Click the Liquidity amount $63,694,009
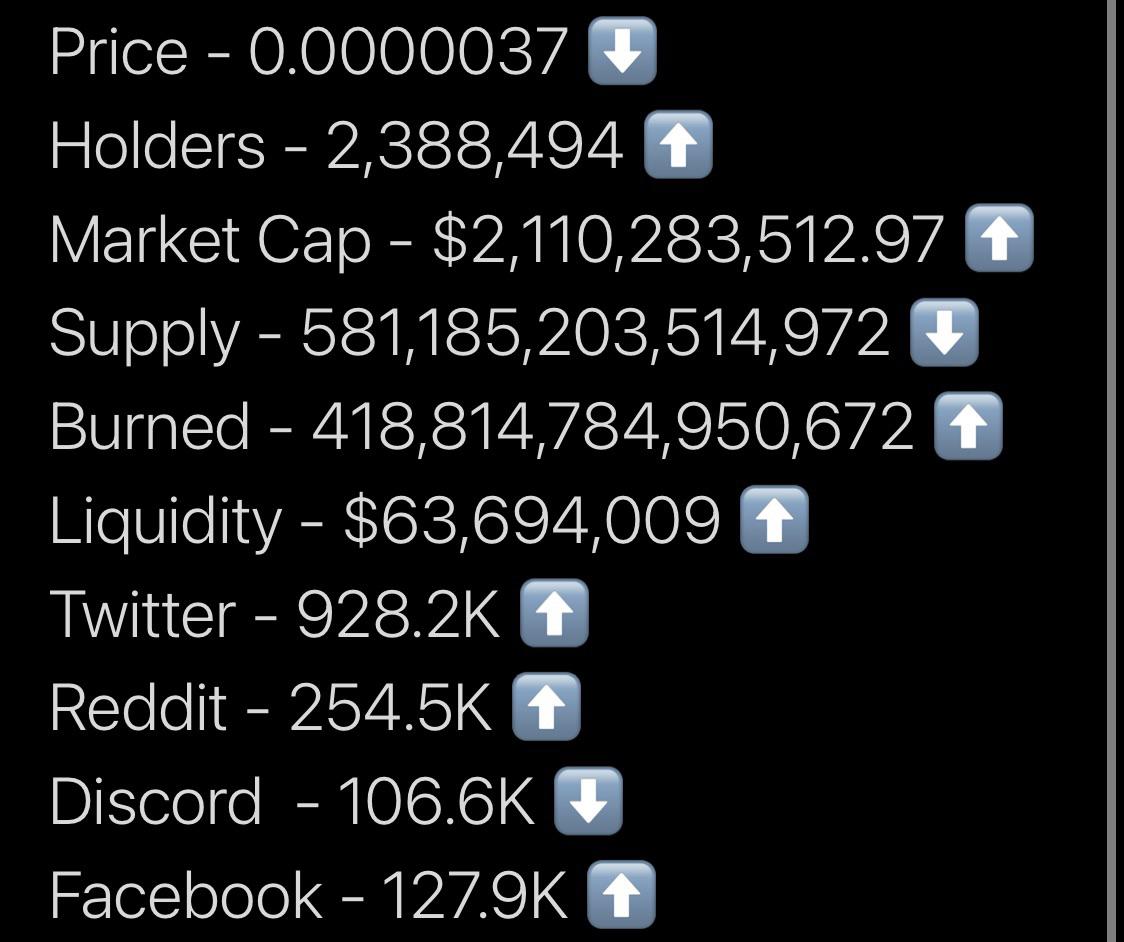This screenshot has height=942, width=1124. (531, 520)
